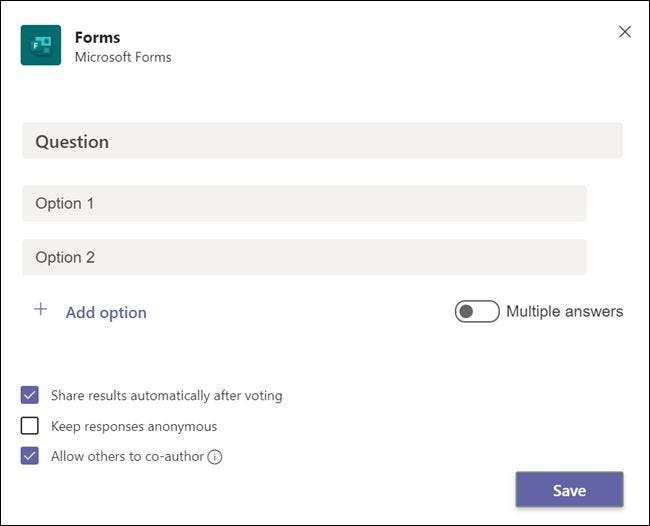Click the 'Microsoft Forms' subtitle text
This screenshot has height=526, width=650.
tap(123, 57)
